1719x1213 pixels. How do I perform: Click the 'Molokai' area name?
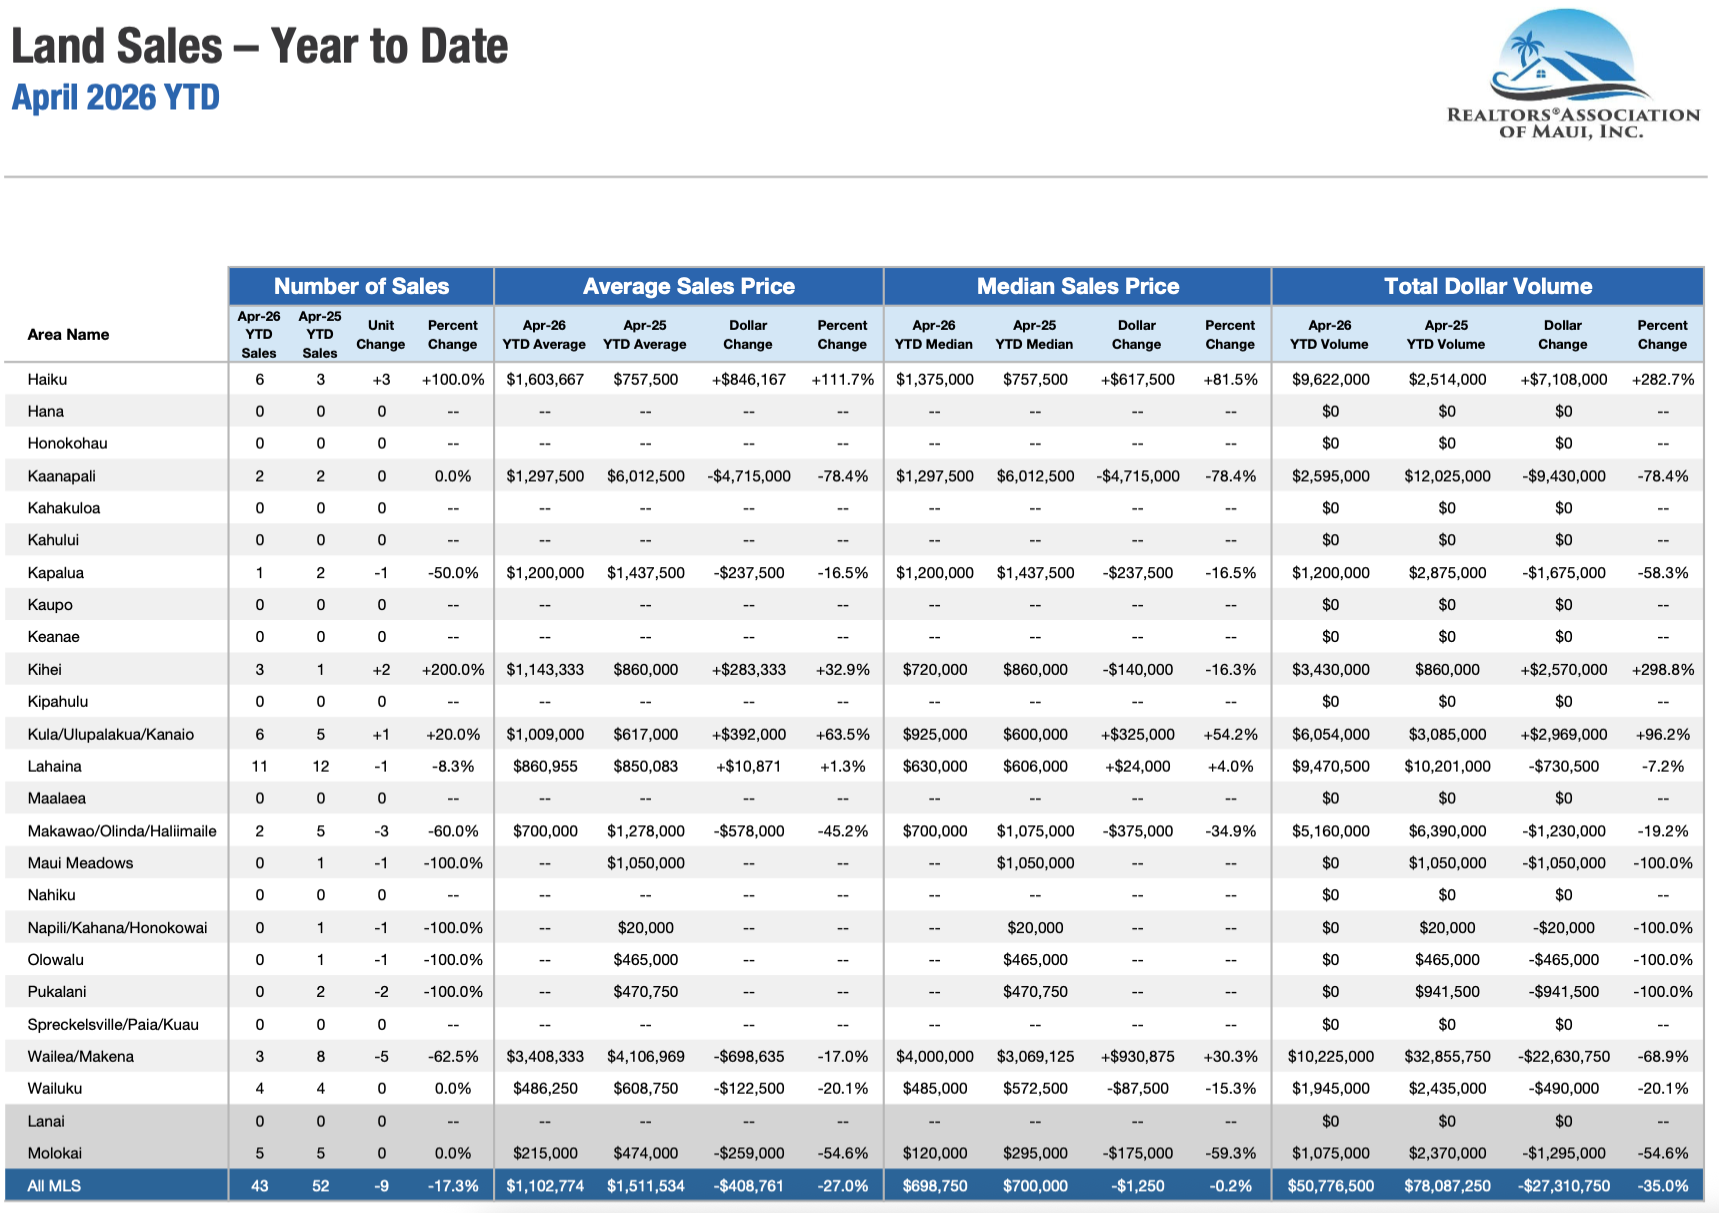54,1153
